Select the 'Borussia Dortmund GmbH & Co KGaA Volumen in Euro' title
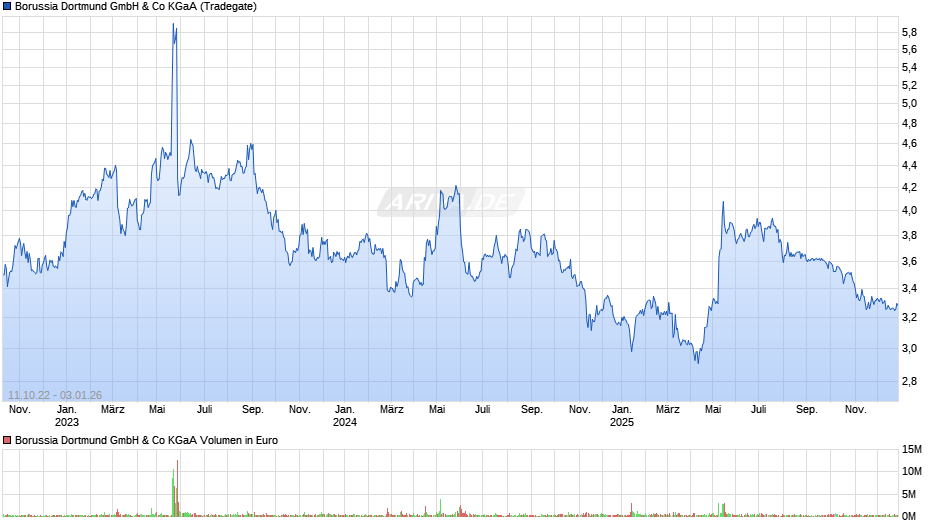 pos(146,440)
